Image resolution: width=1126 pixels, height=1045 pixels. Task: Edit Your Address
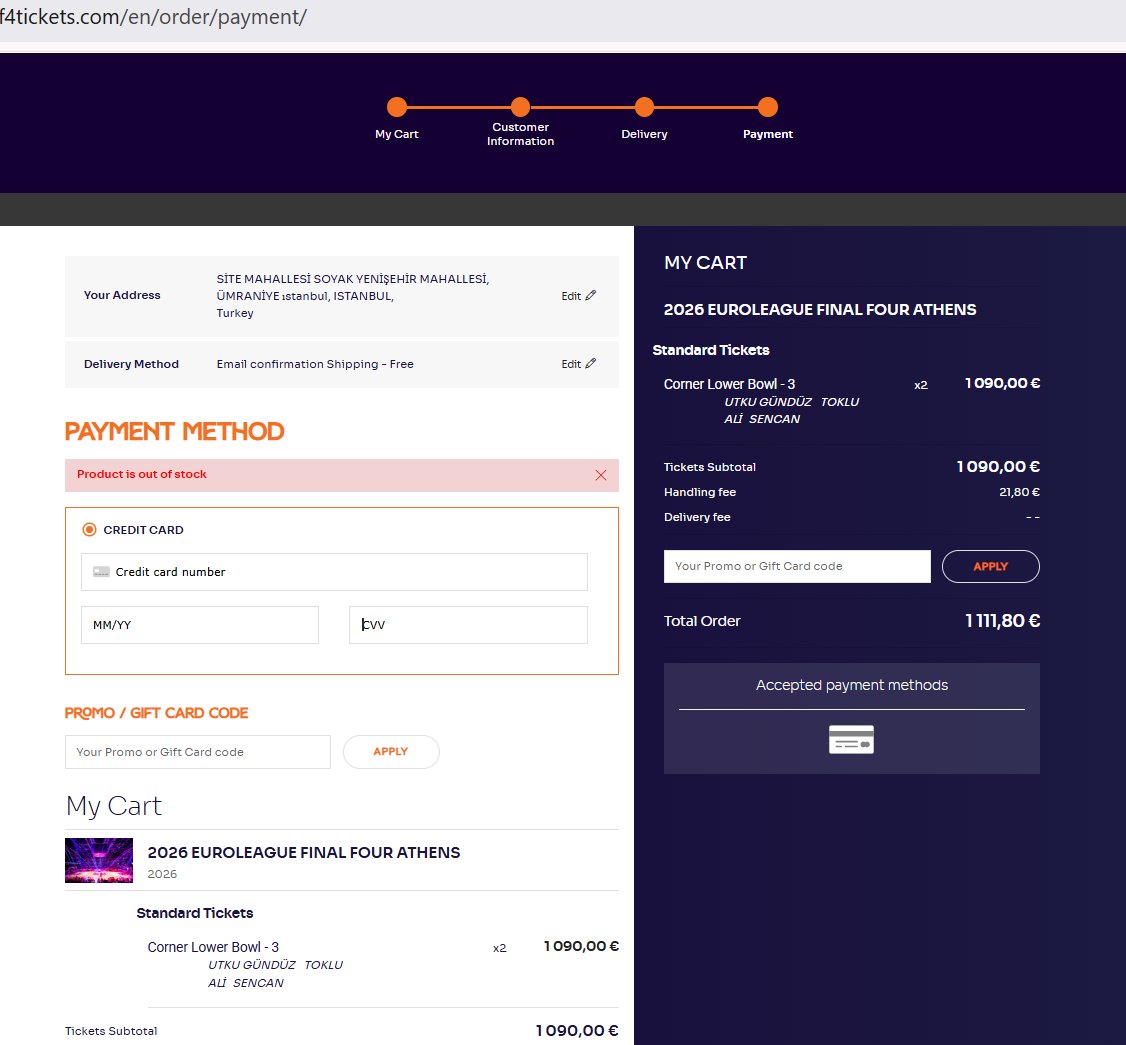(x=579, y=296)
